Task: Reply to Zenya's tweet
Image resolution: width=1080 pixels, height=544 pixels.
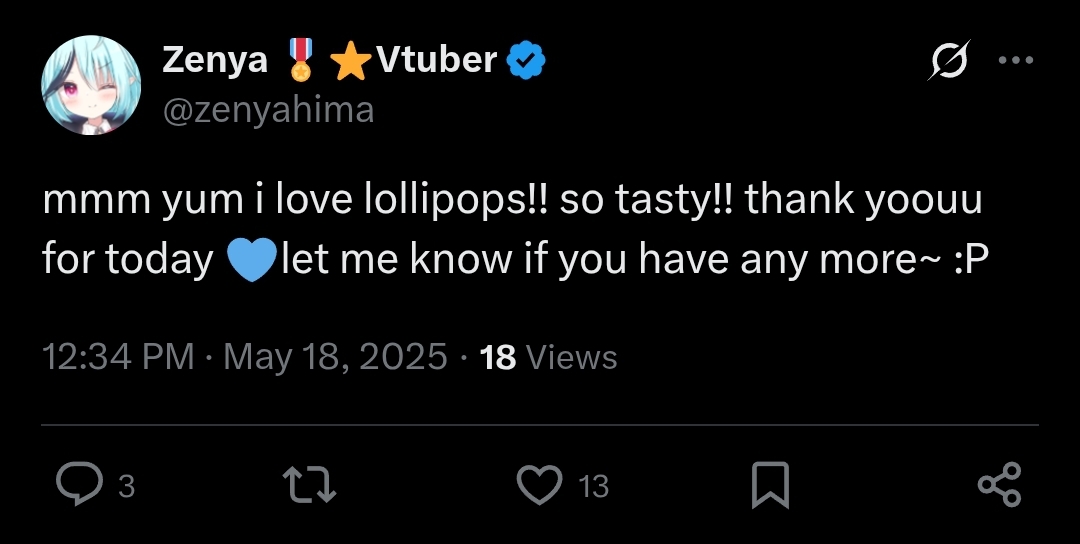Action: click(77, 486)
